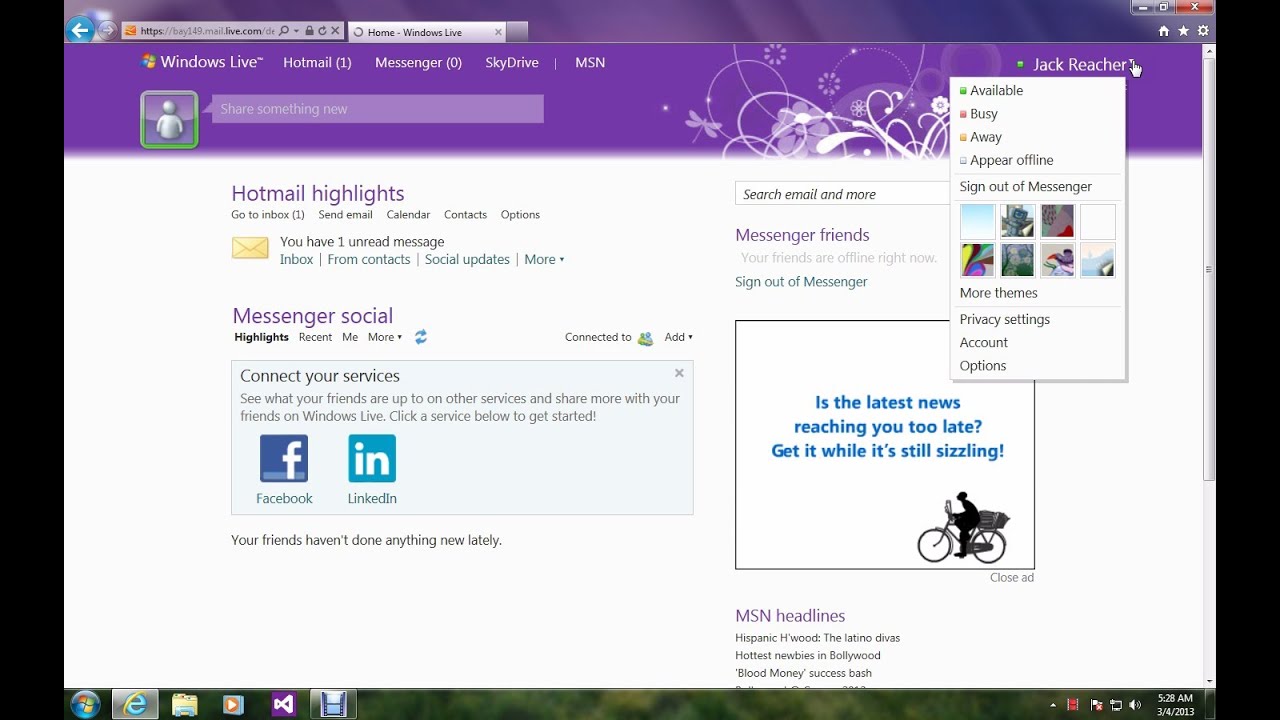Open the Inbox link
This screenshot has height=720, width=1280.
296,259
